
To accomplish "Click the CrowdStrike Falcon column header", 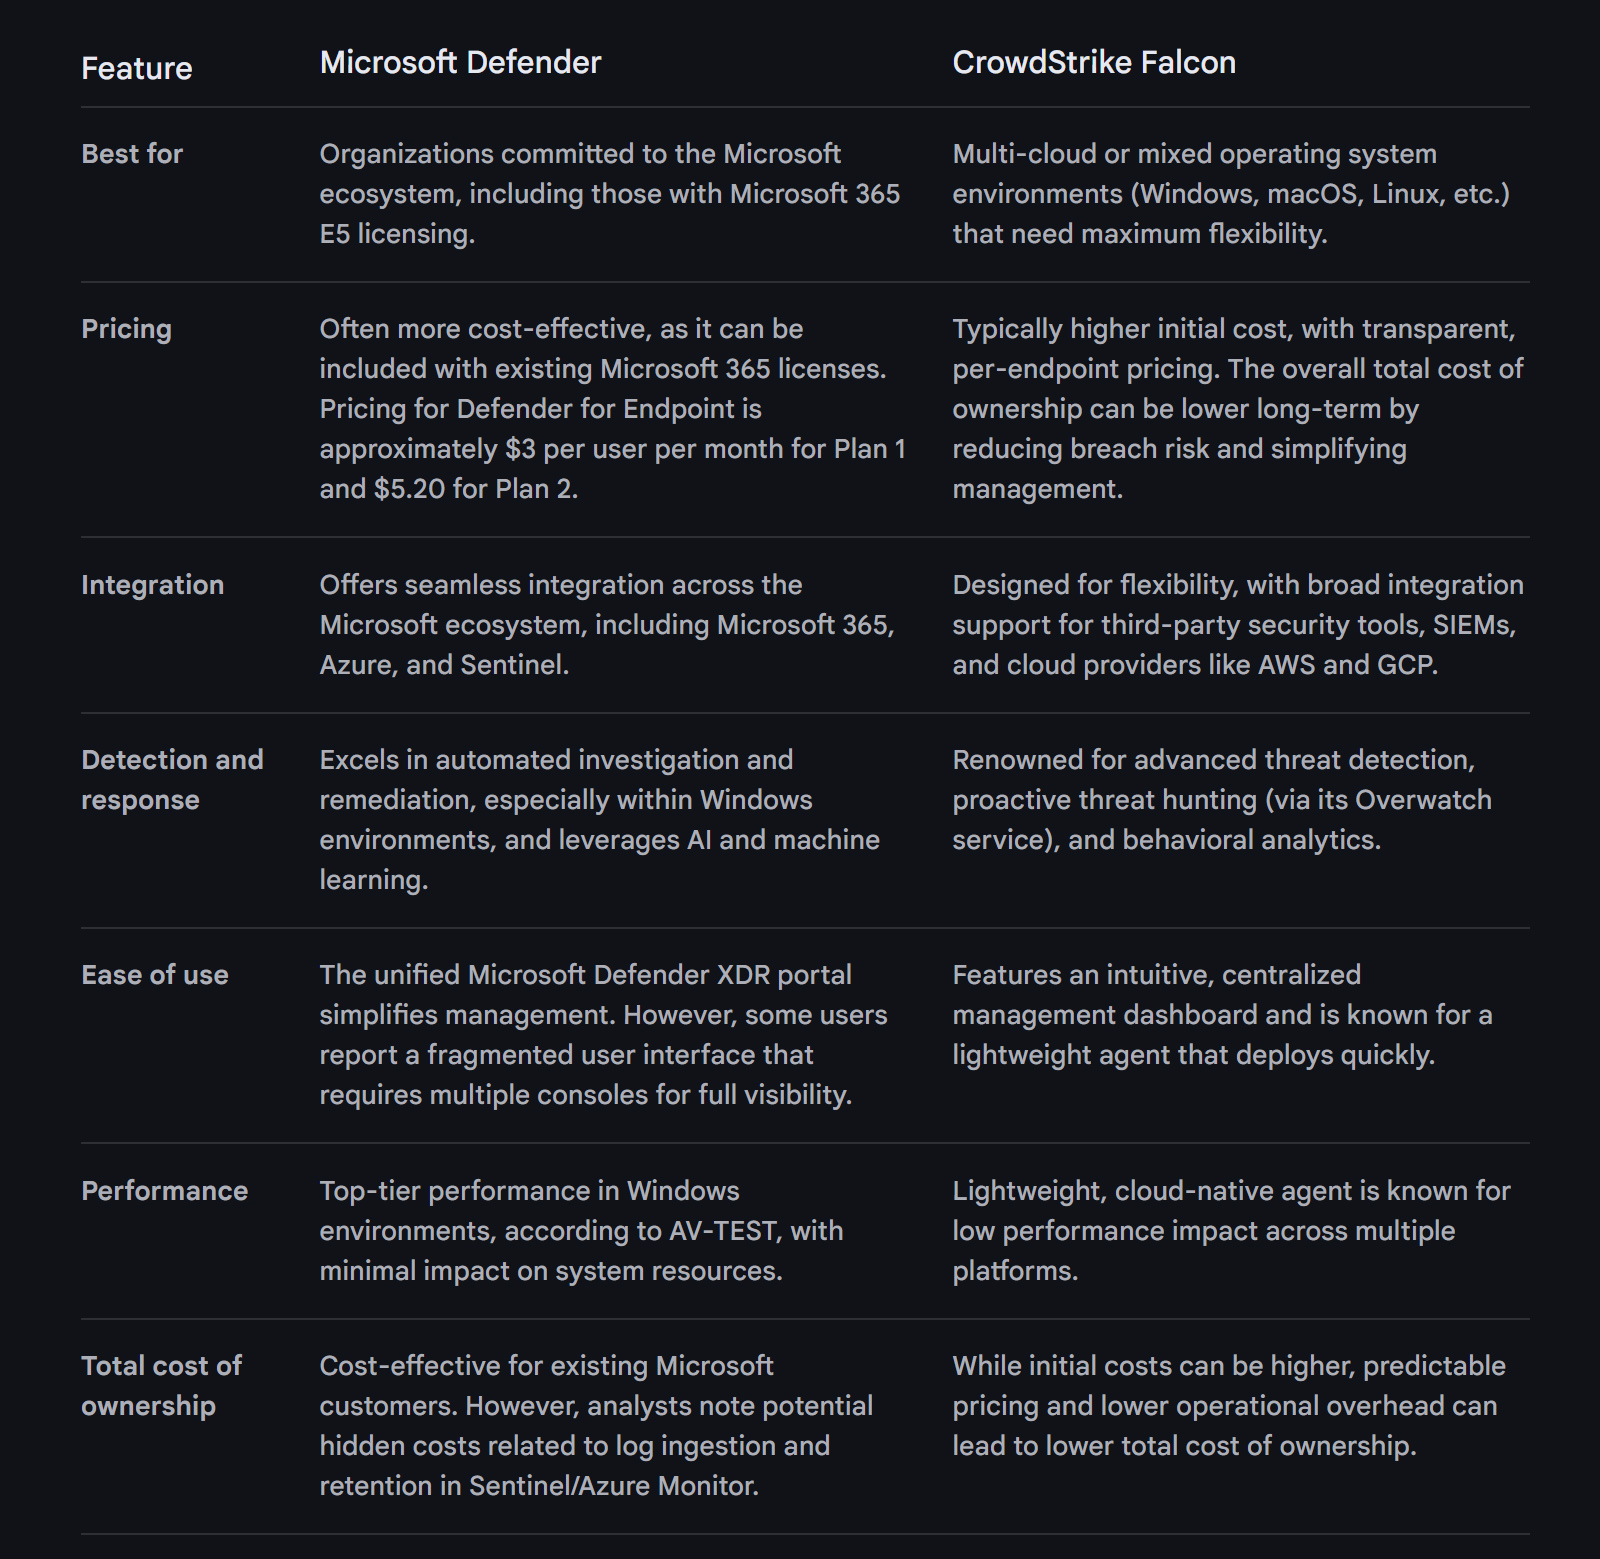I will tap(1093, 62).
